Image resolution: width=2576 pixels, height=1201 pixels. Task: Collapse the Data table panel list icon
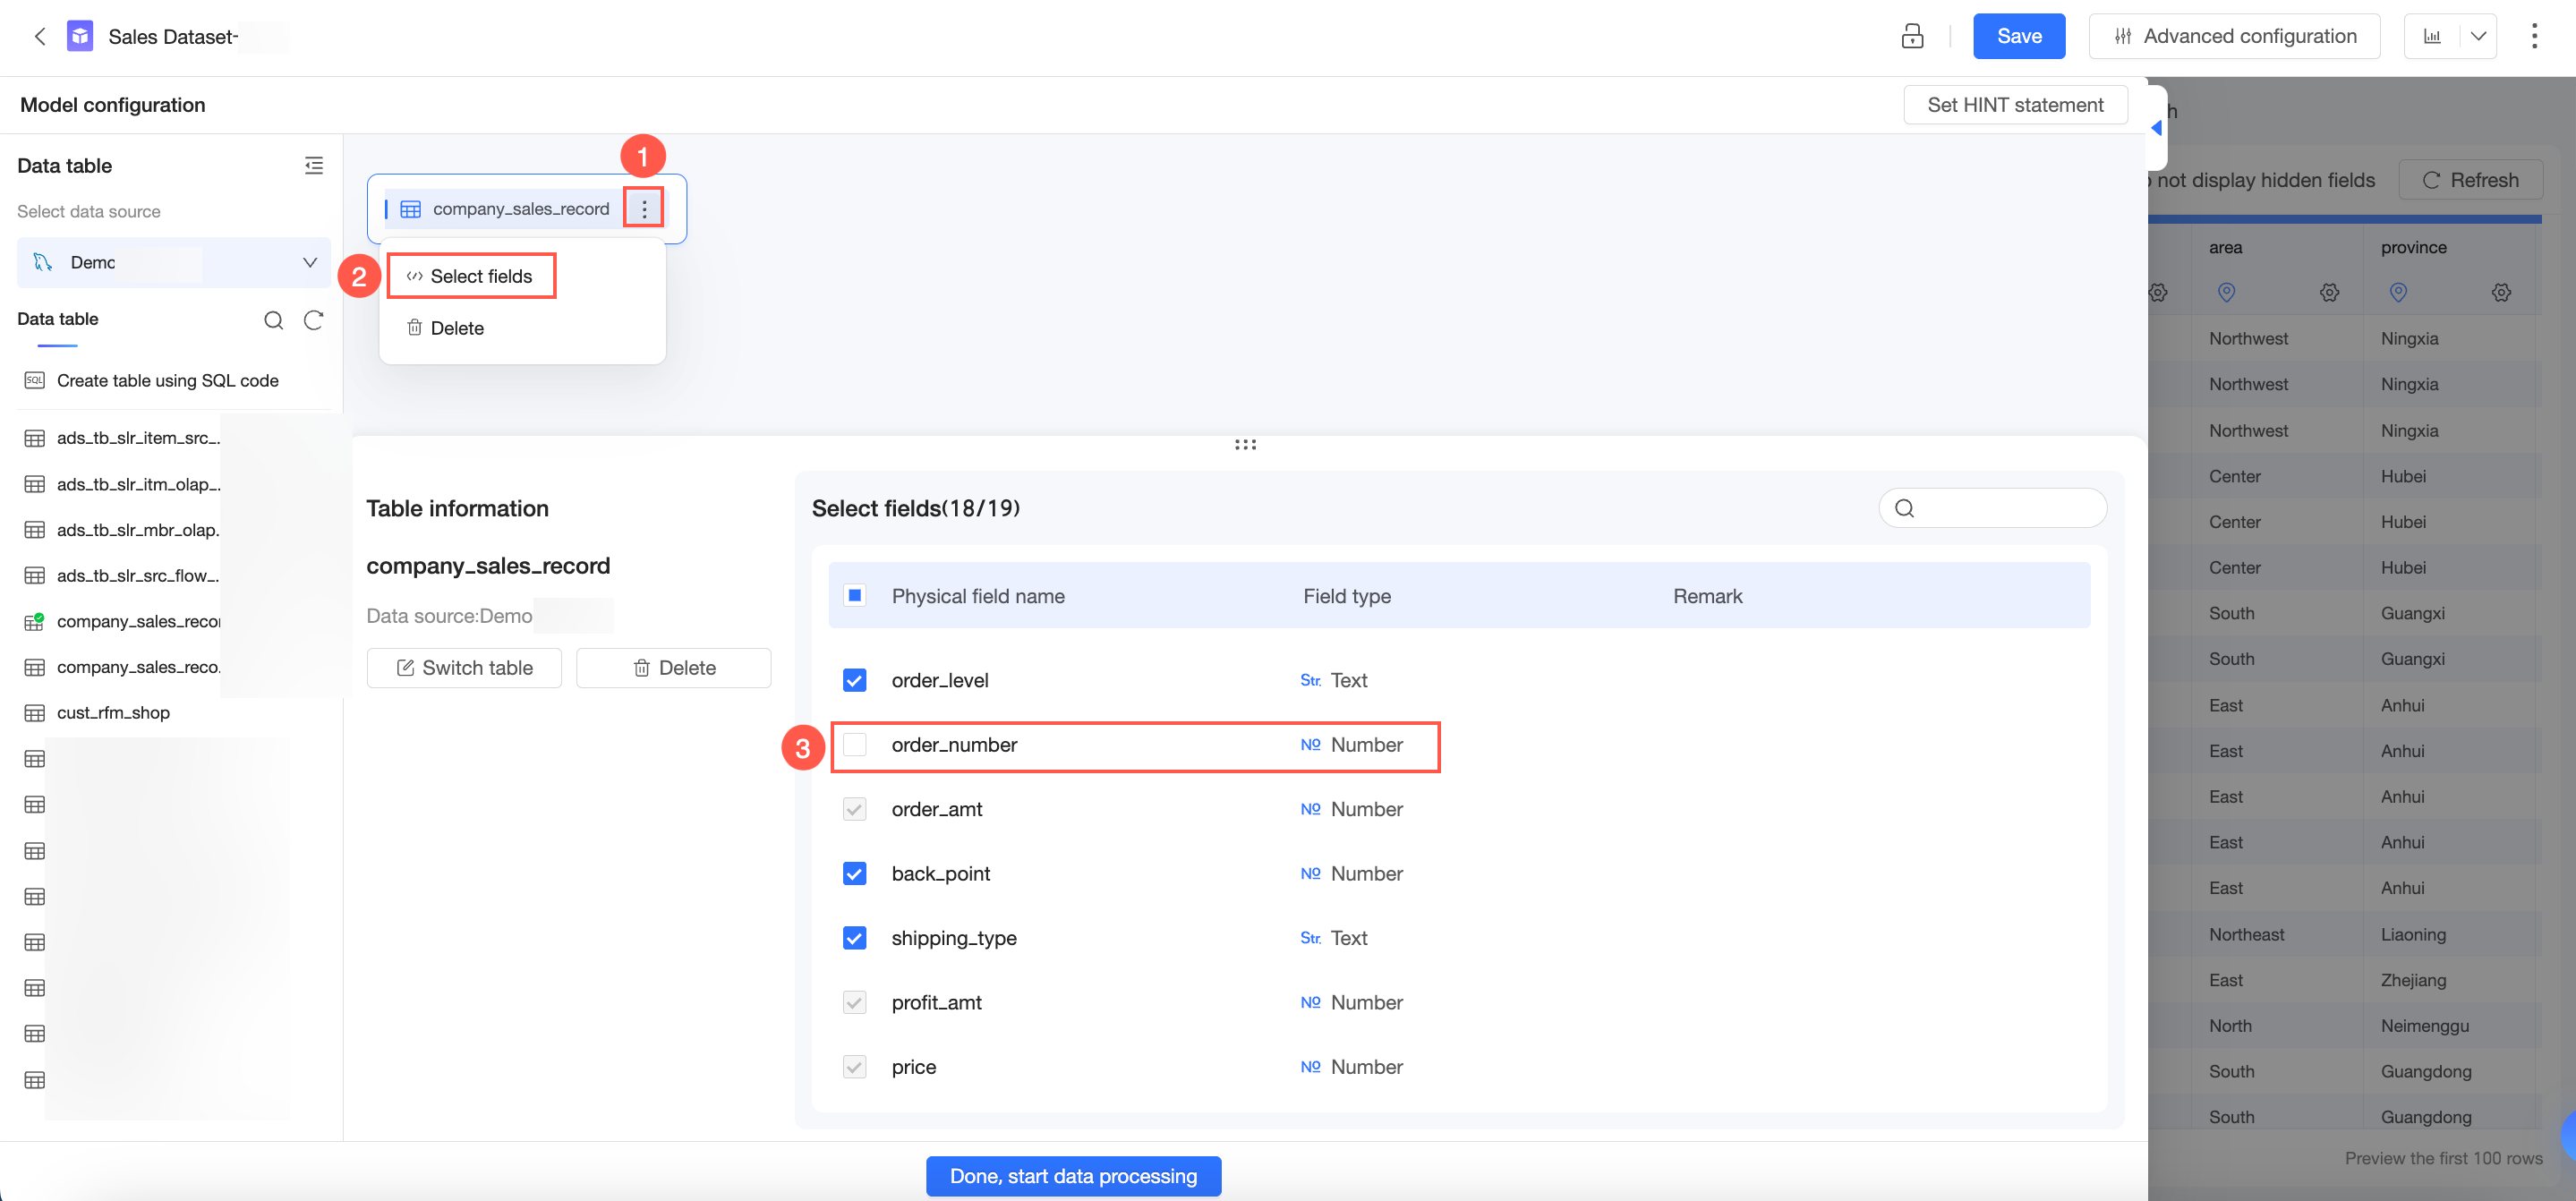314,166
